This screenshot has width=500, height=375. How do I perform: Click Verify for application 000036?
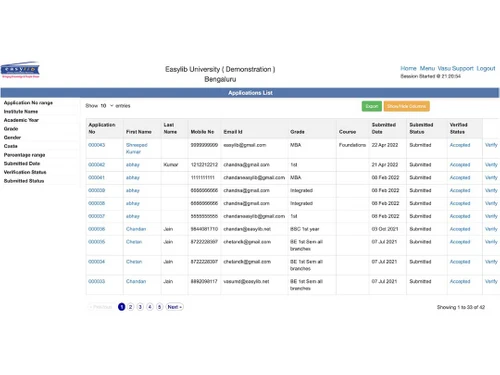click(x=491, y=229)
